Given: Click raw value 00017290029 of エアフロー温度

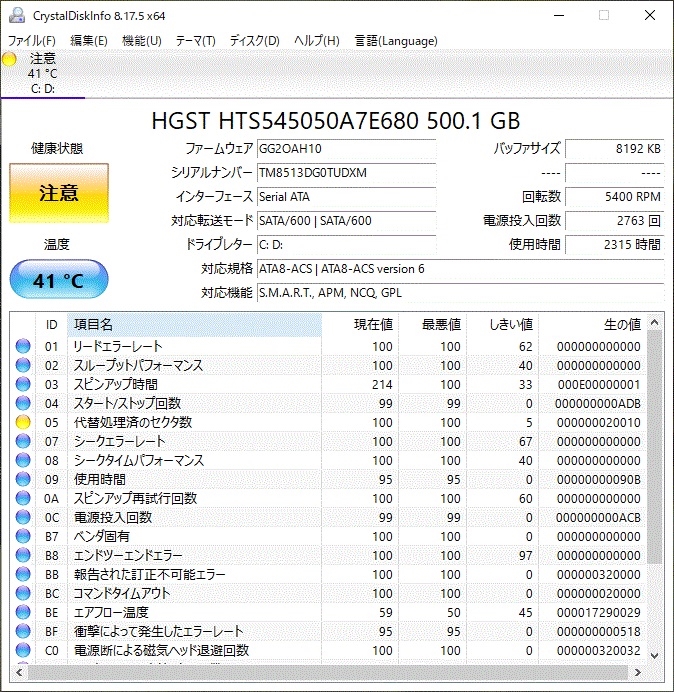Looking at the screenshot, I should coord(599,612).
